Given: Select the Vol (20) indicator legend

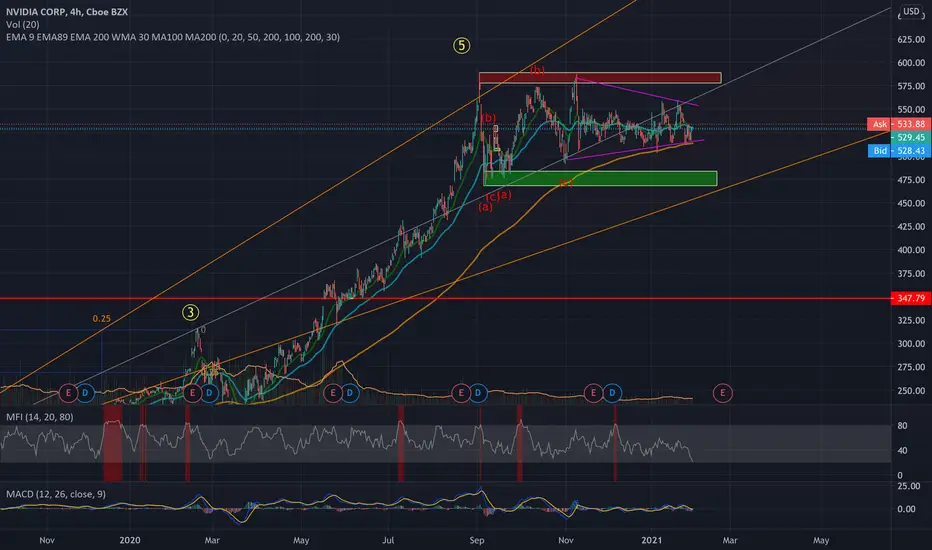Looking at the screenshot, I should (23, 24).
